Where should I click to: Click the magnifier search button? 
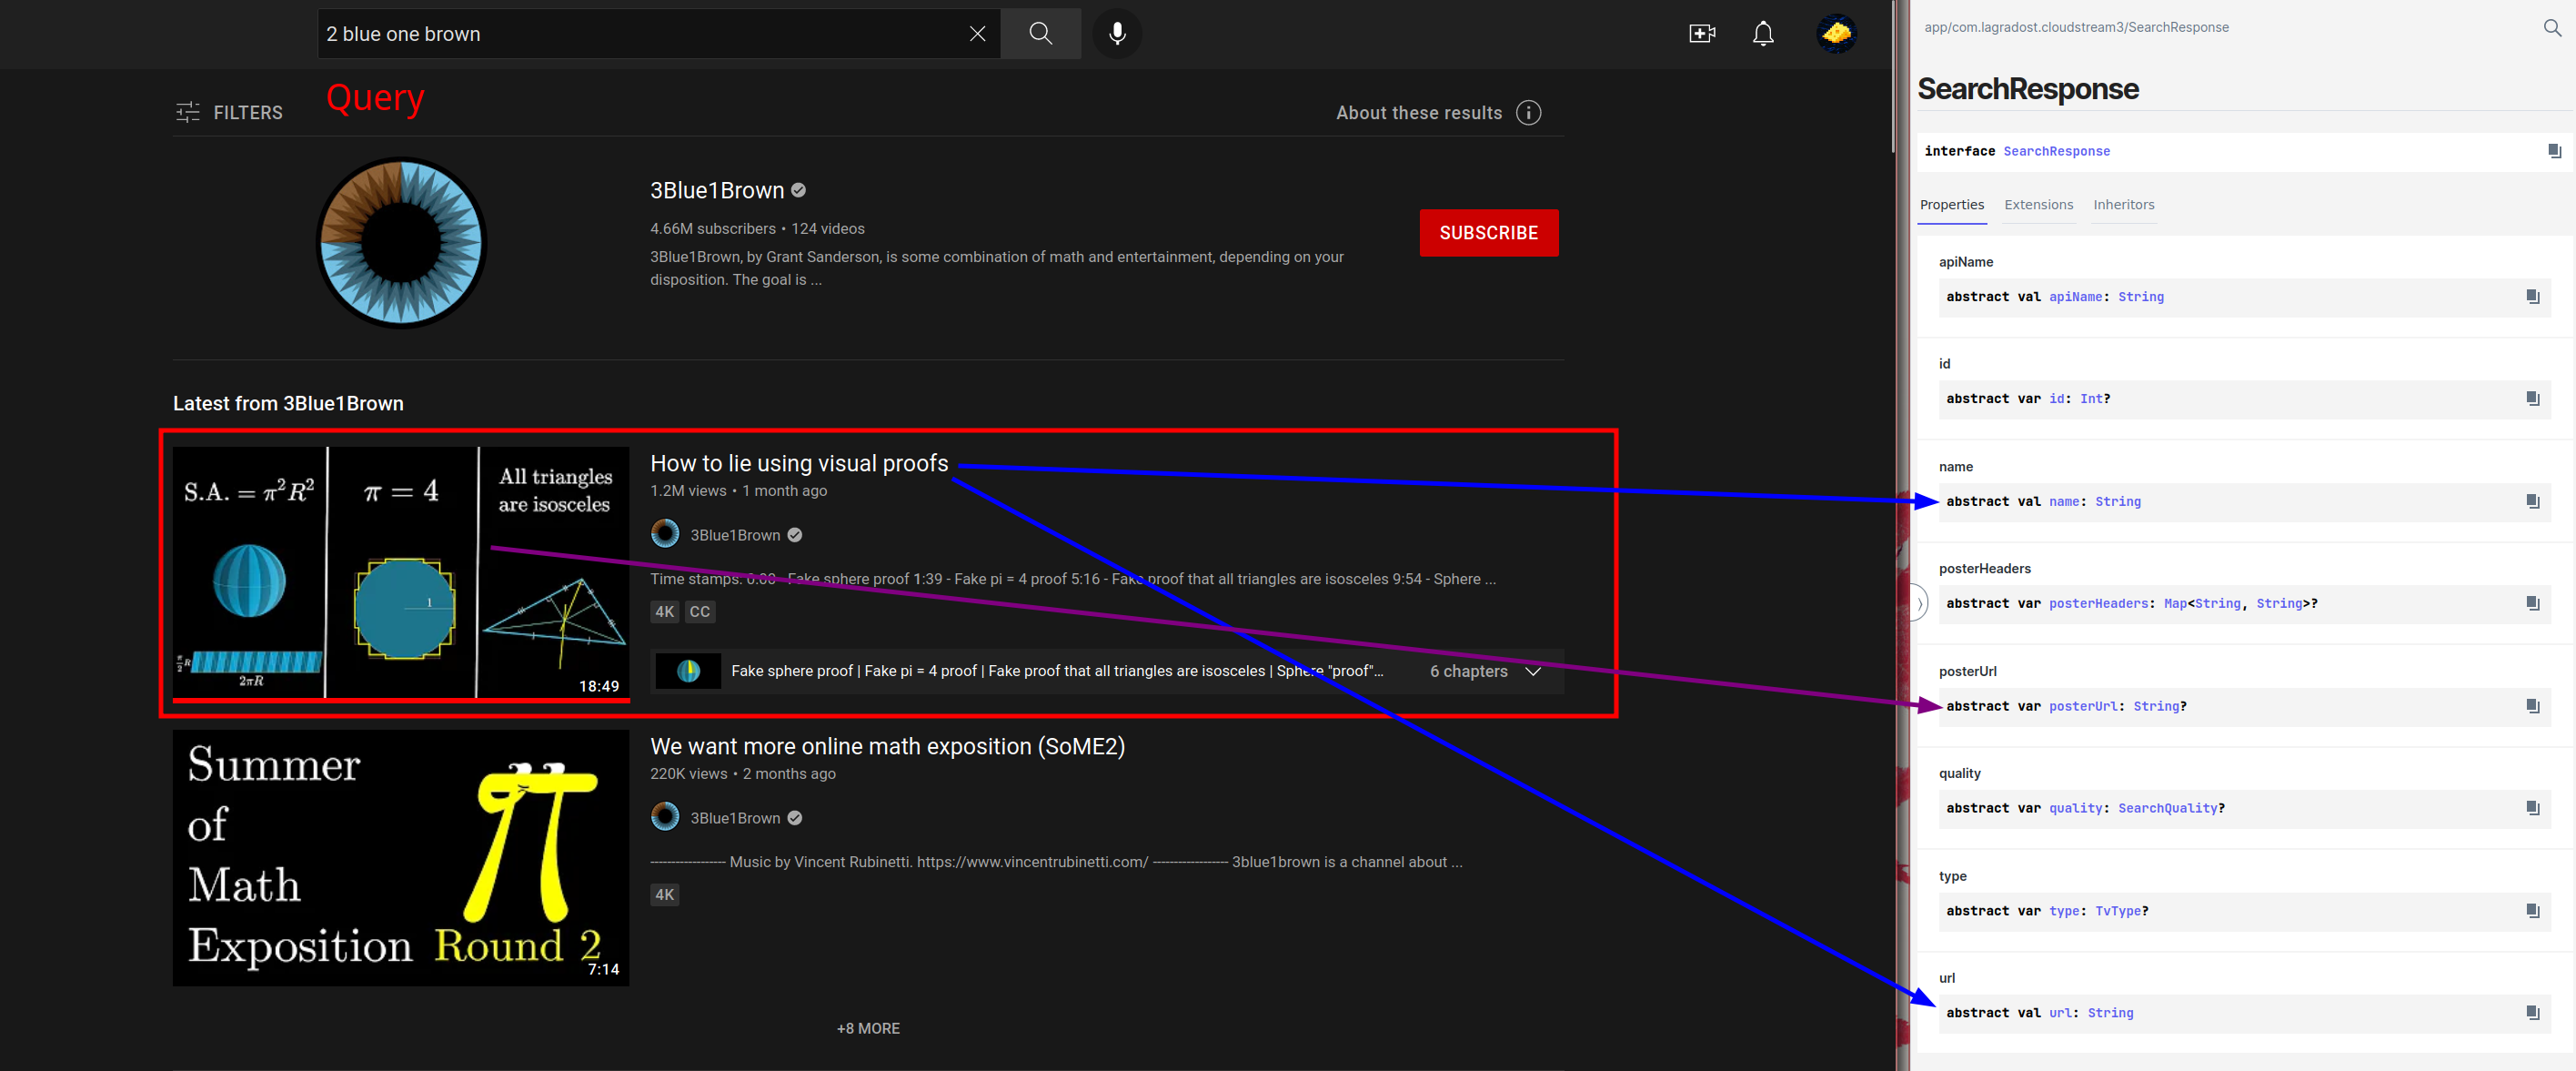coord(1040,34)
